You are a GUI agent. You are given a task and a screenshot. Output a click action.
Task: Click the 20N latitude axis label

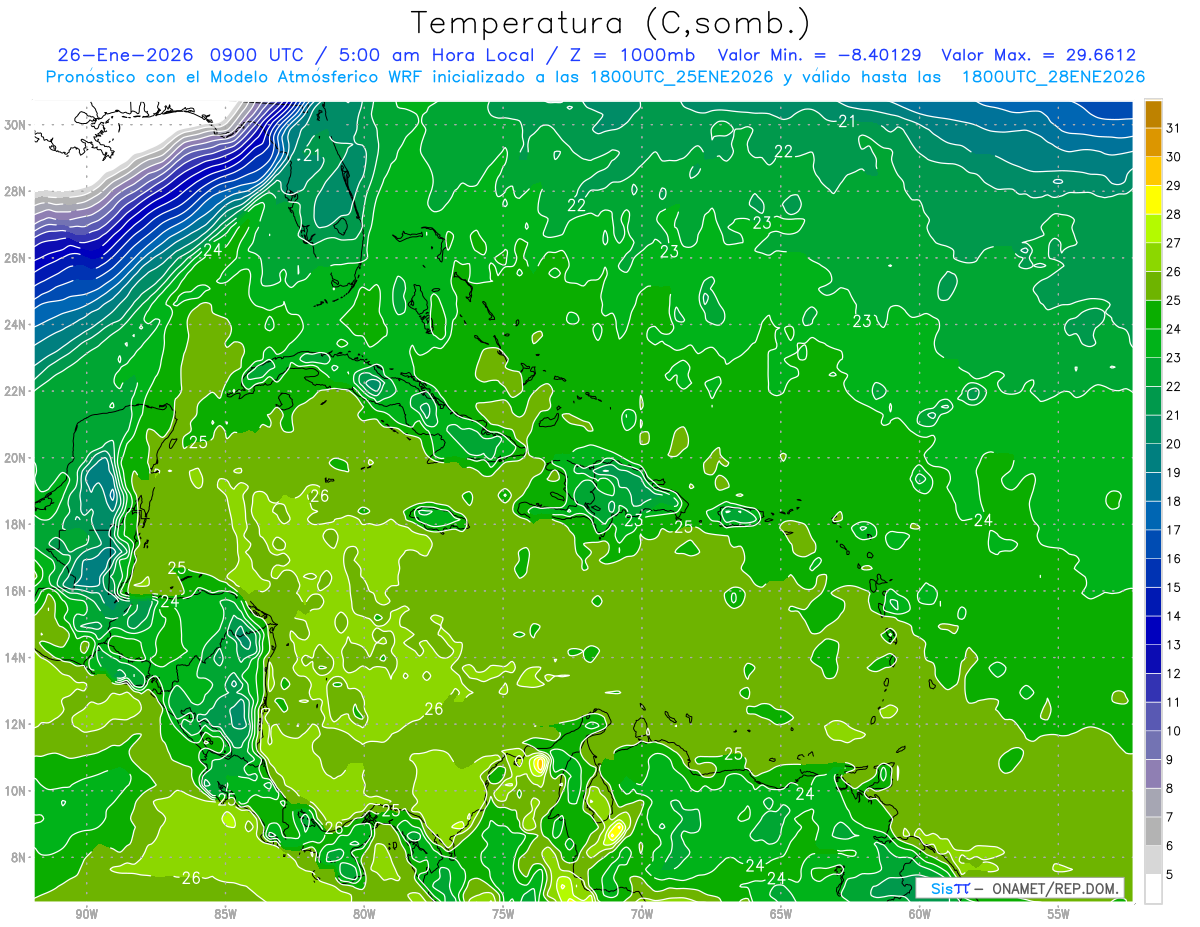[x=15, y=458]
